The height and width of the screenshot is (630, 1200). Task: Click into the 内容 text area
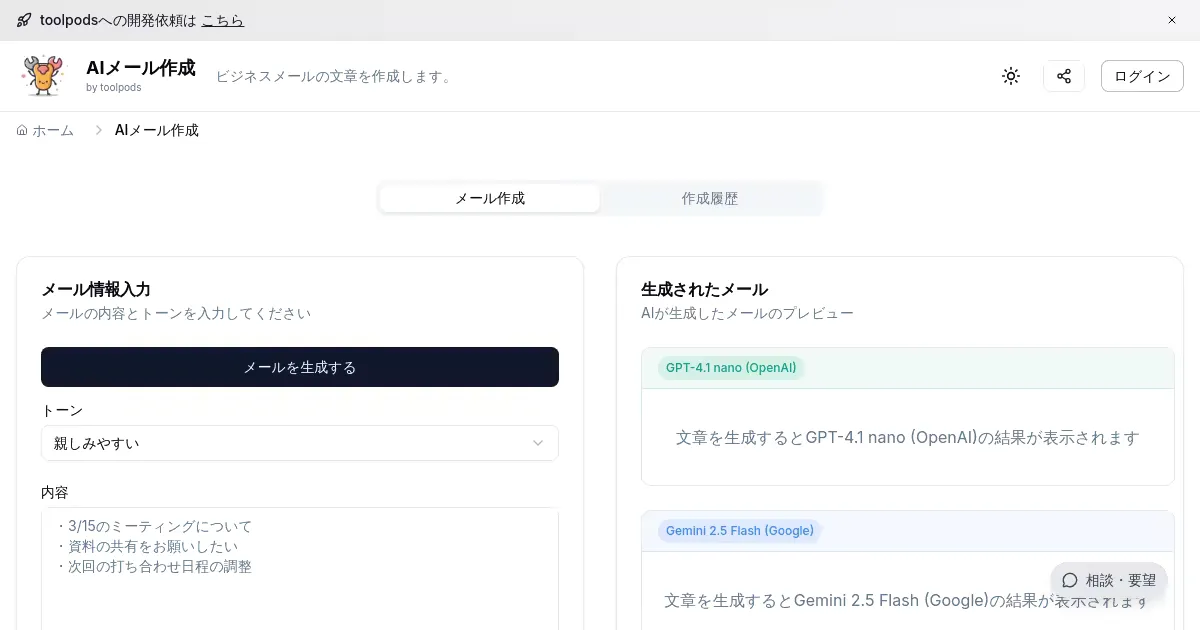click(299, 590)
